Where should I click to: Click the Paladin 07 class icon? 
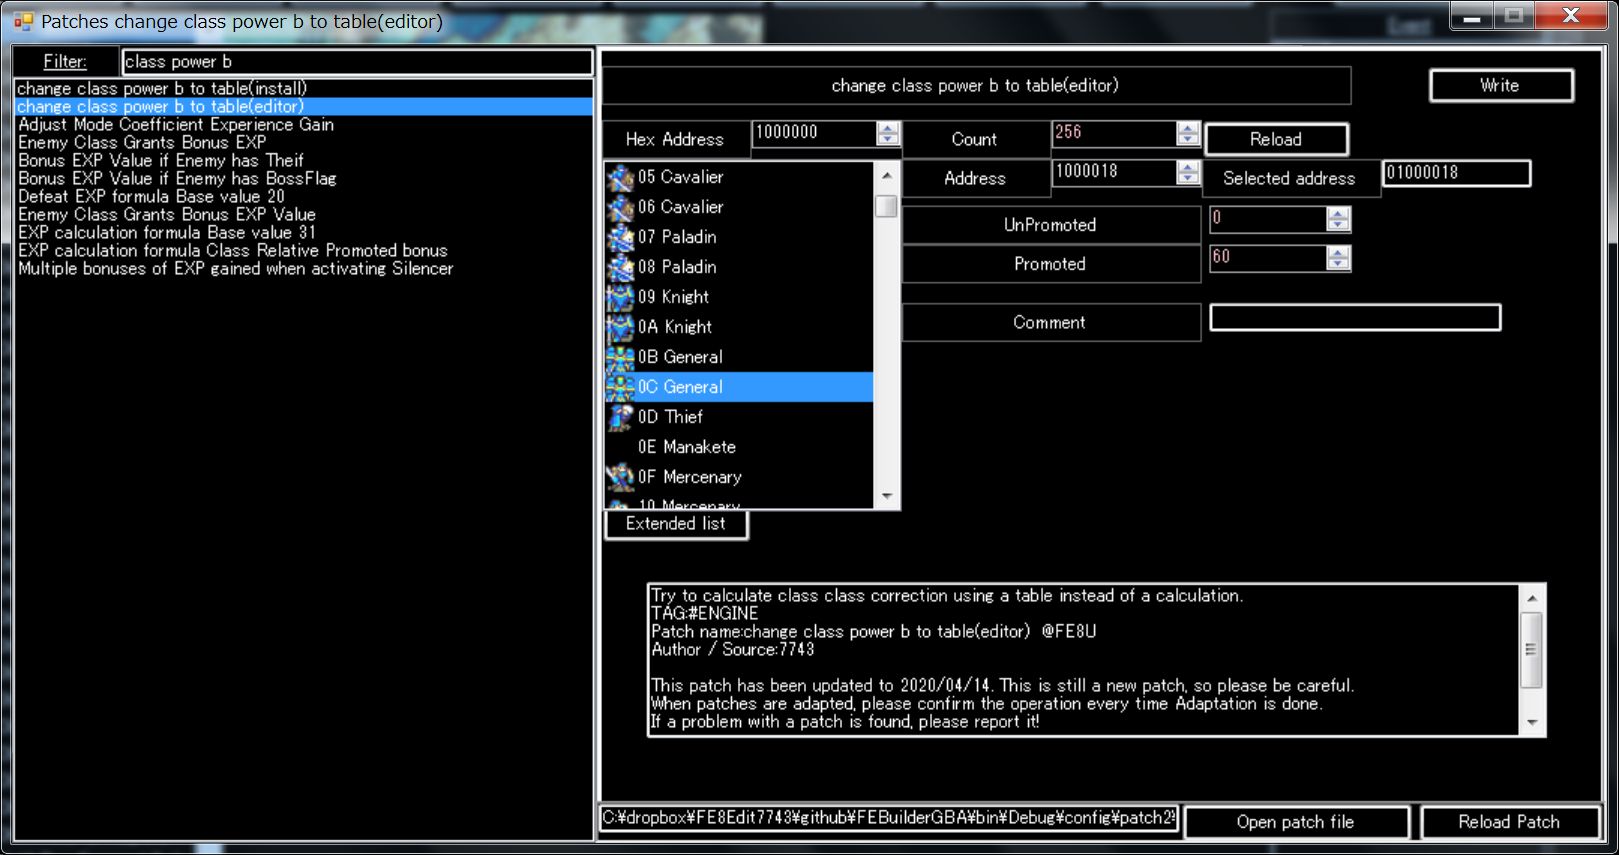click(x=621, y=237)
